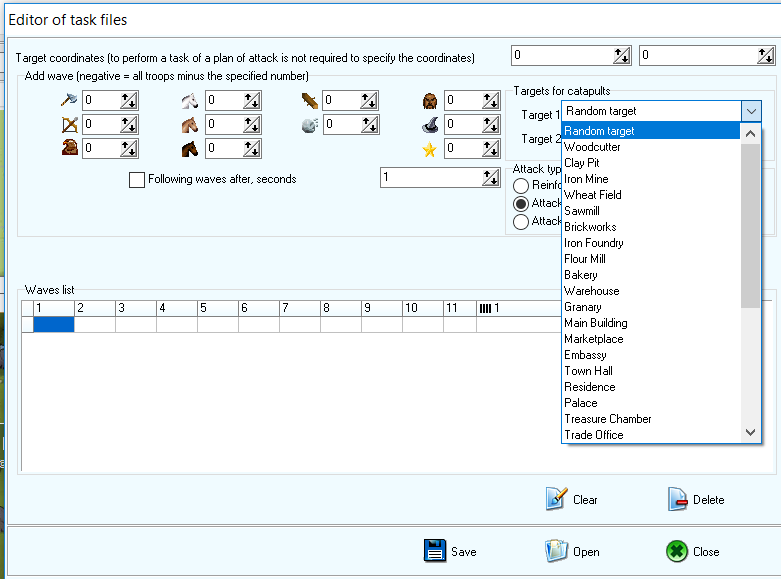Pick Treasure Chamber as catapult target
Image resolution: width=781 pixels, height=579 pixels.
tap(607, 419)
